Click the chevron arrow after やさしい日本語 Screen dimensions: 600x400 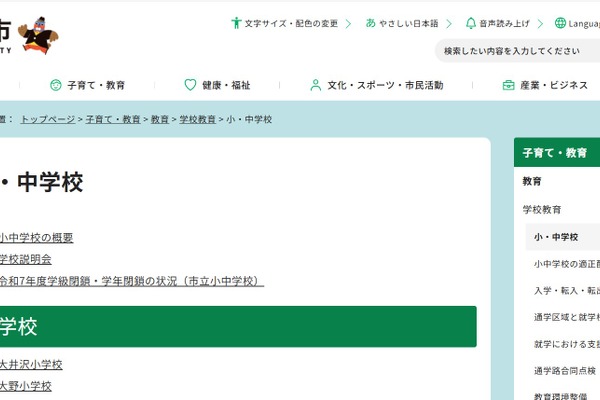point(449,24)
